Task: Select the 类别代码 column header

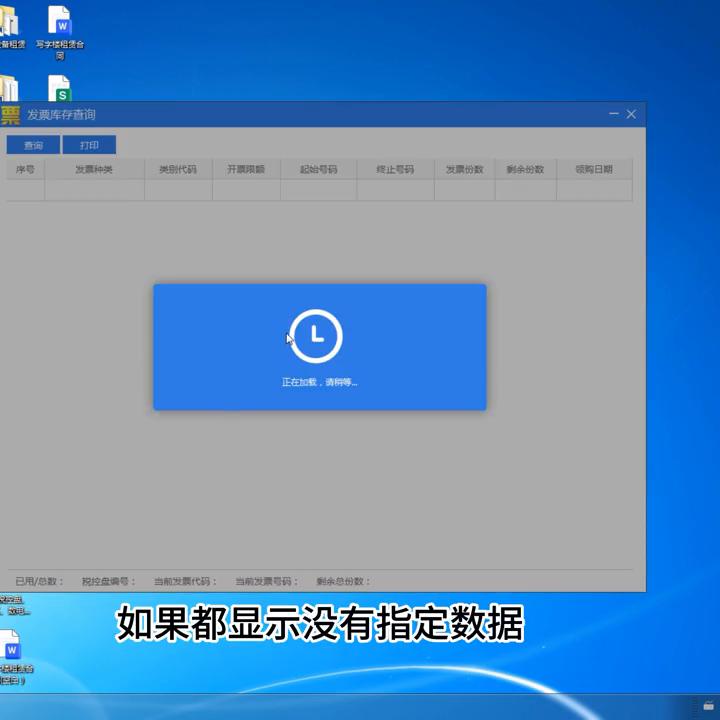Action: 178,169
